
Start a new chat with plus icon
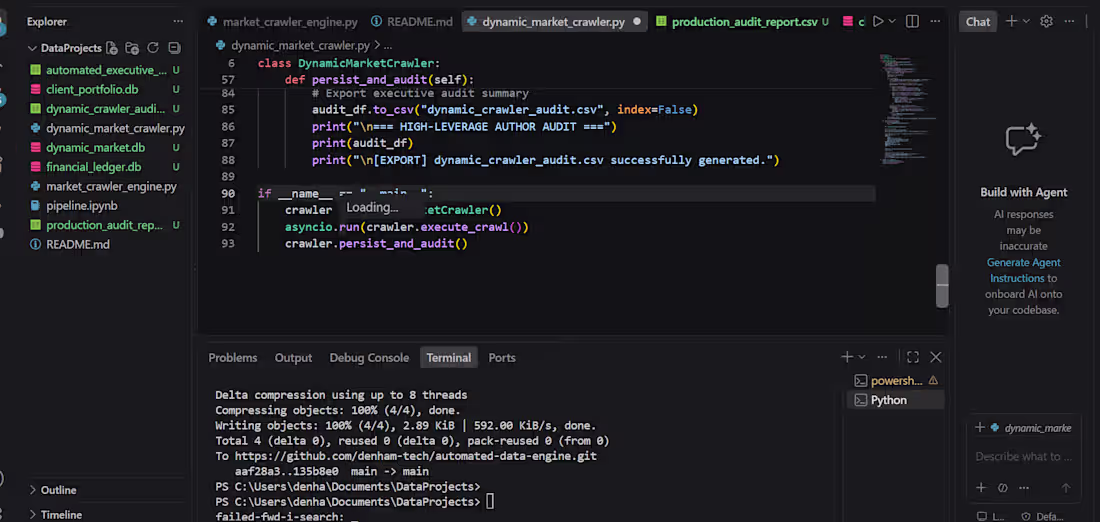click(1011, 22)
